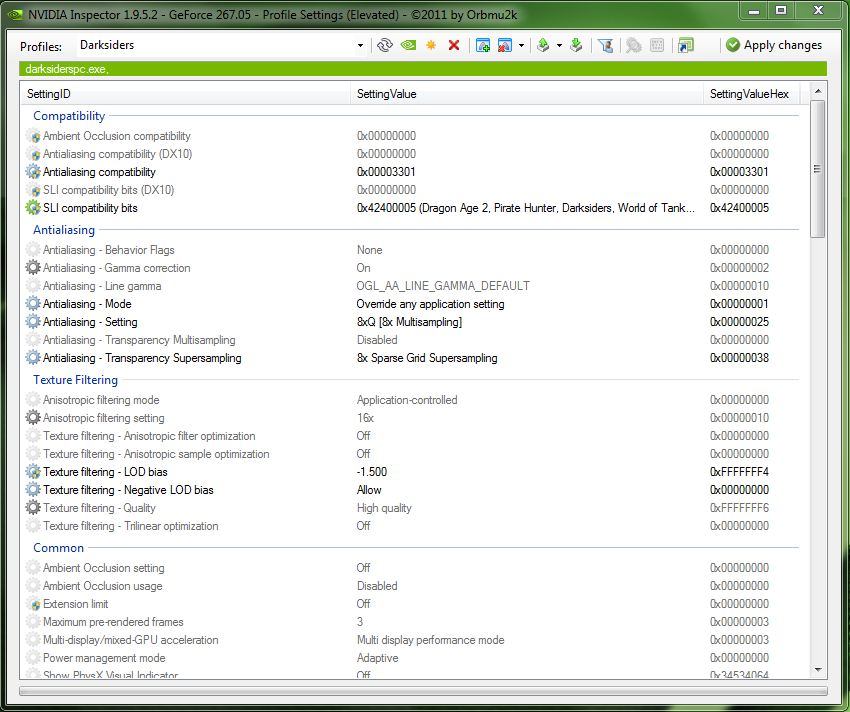Image resolution: width=850 pixels, height=712 pixels.
Task: Click the greyed-out magnifier scan icon
Action: pos(633,46)
